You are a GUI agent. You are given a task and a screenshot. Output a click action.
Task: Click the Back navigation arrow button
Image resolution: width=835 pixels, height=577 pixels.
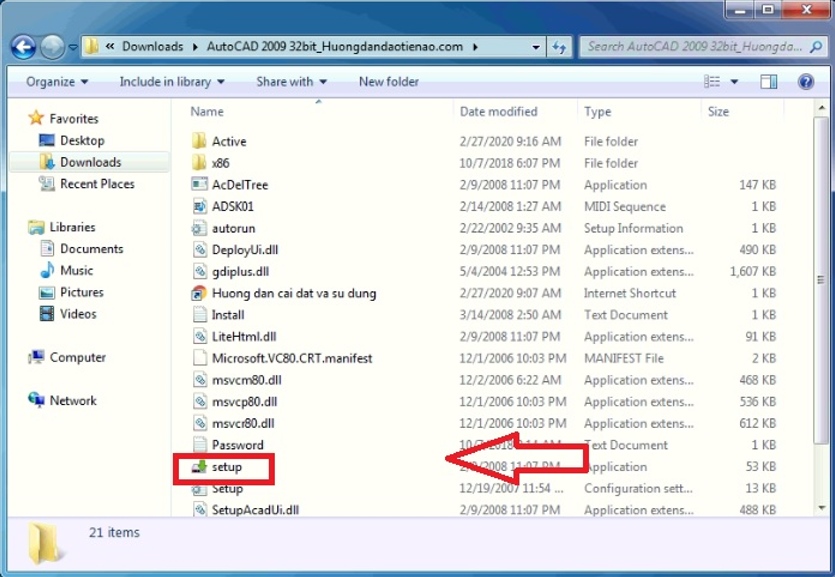pos(24,46)
